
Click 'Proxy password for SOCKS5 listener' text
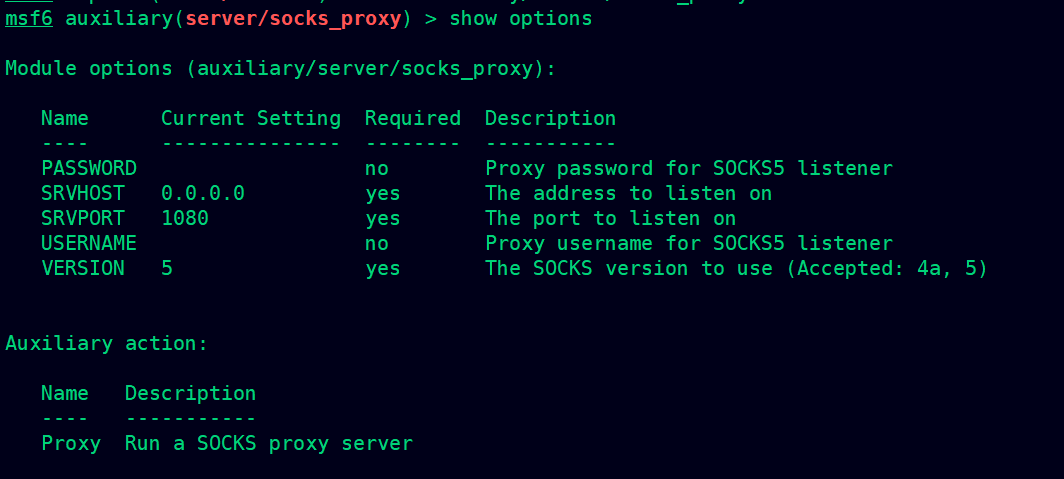pyautogui.click(x=689, y=168)
